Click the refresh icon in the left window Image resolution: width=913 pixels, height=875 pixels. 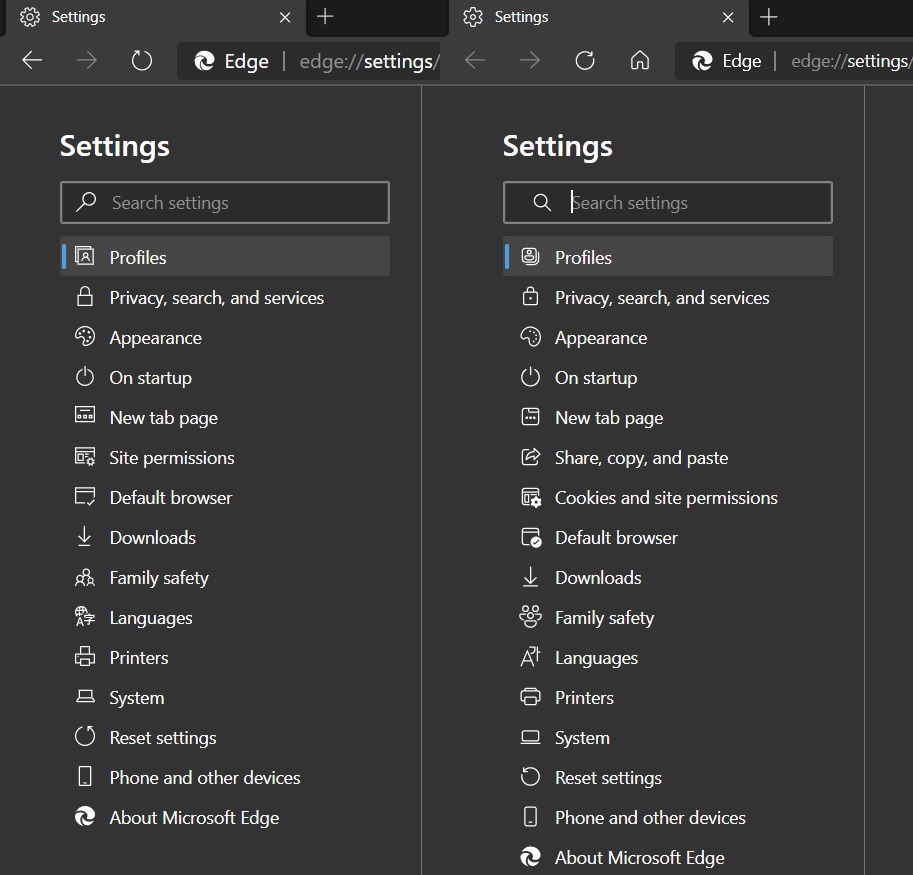click(x=141, y=60)
